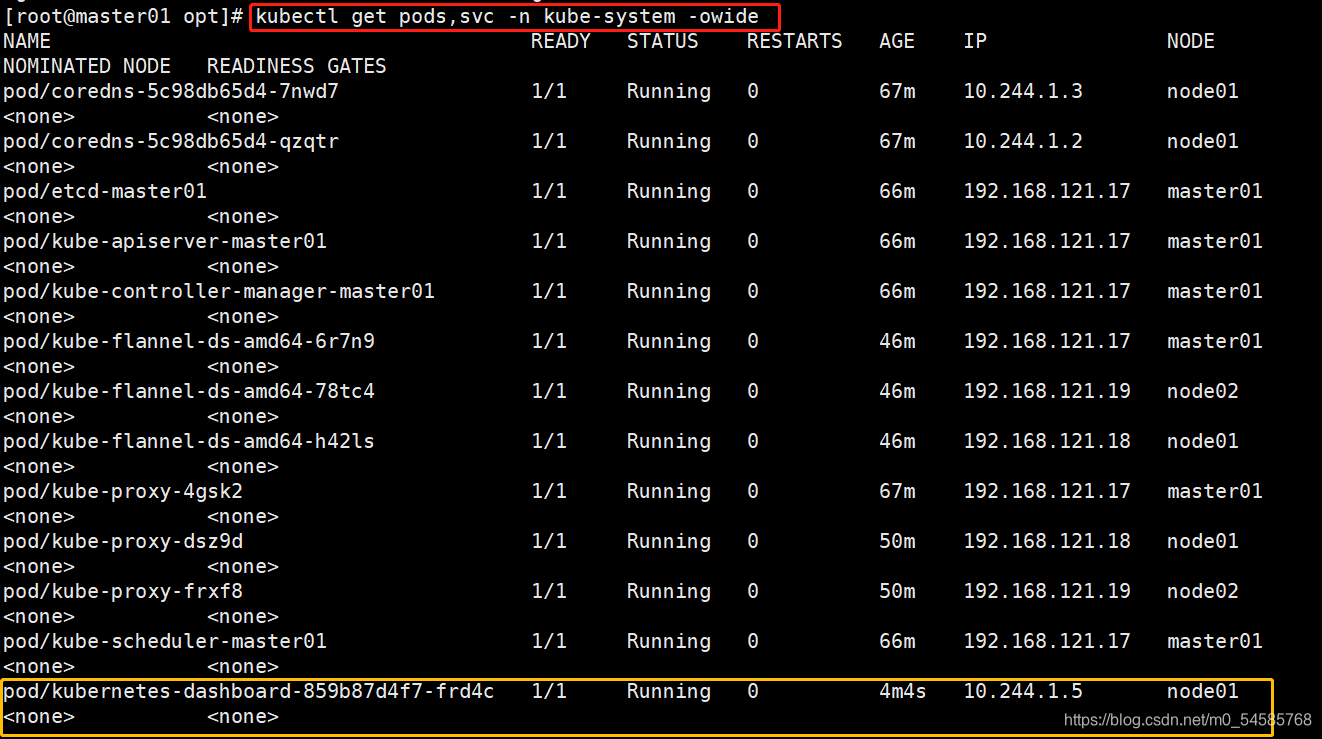Screen dimensions: 1322x739
Task: Click IP 192.168.121.18 in kube-proxy-dsz9d row
Action: [1047, 541]
